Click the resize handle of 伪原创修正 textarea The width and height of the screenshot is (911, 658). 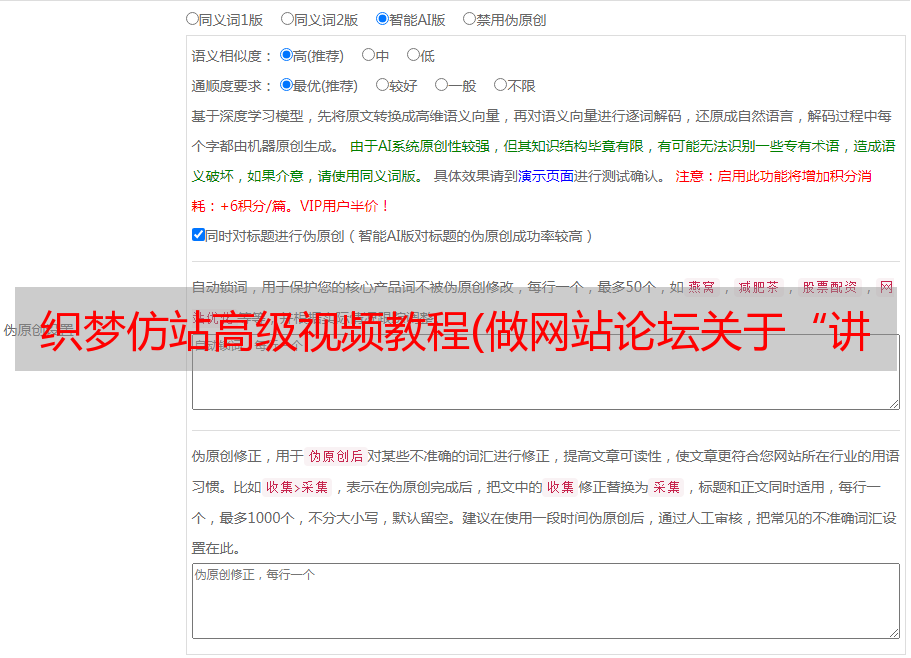click(893, 632)
